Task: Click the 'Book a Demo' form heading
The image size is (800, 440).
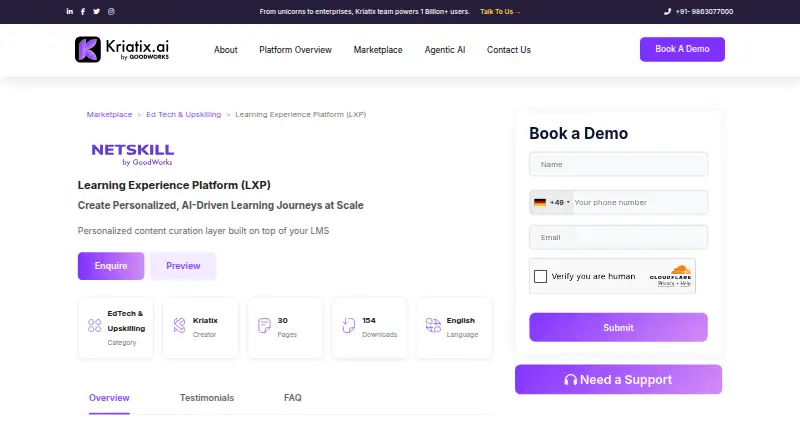Action: (x=579, y=133)
